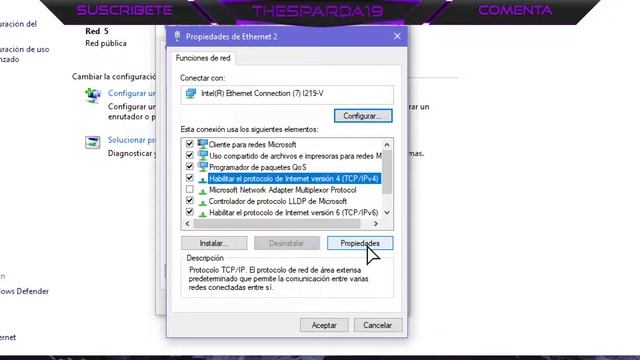Screen dimensions: 640x360
Task: Click the vertical scrollbar thumb in list
Action: (x=387, y=172)
